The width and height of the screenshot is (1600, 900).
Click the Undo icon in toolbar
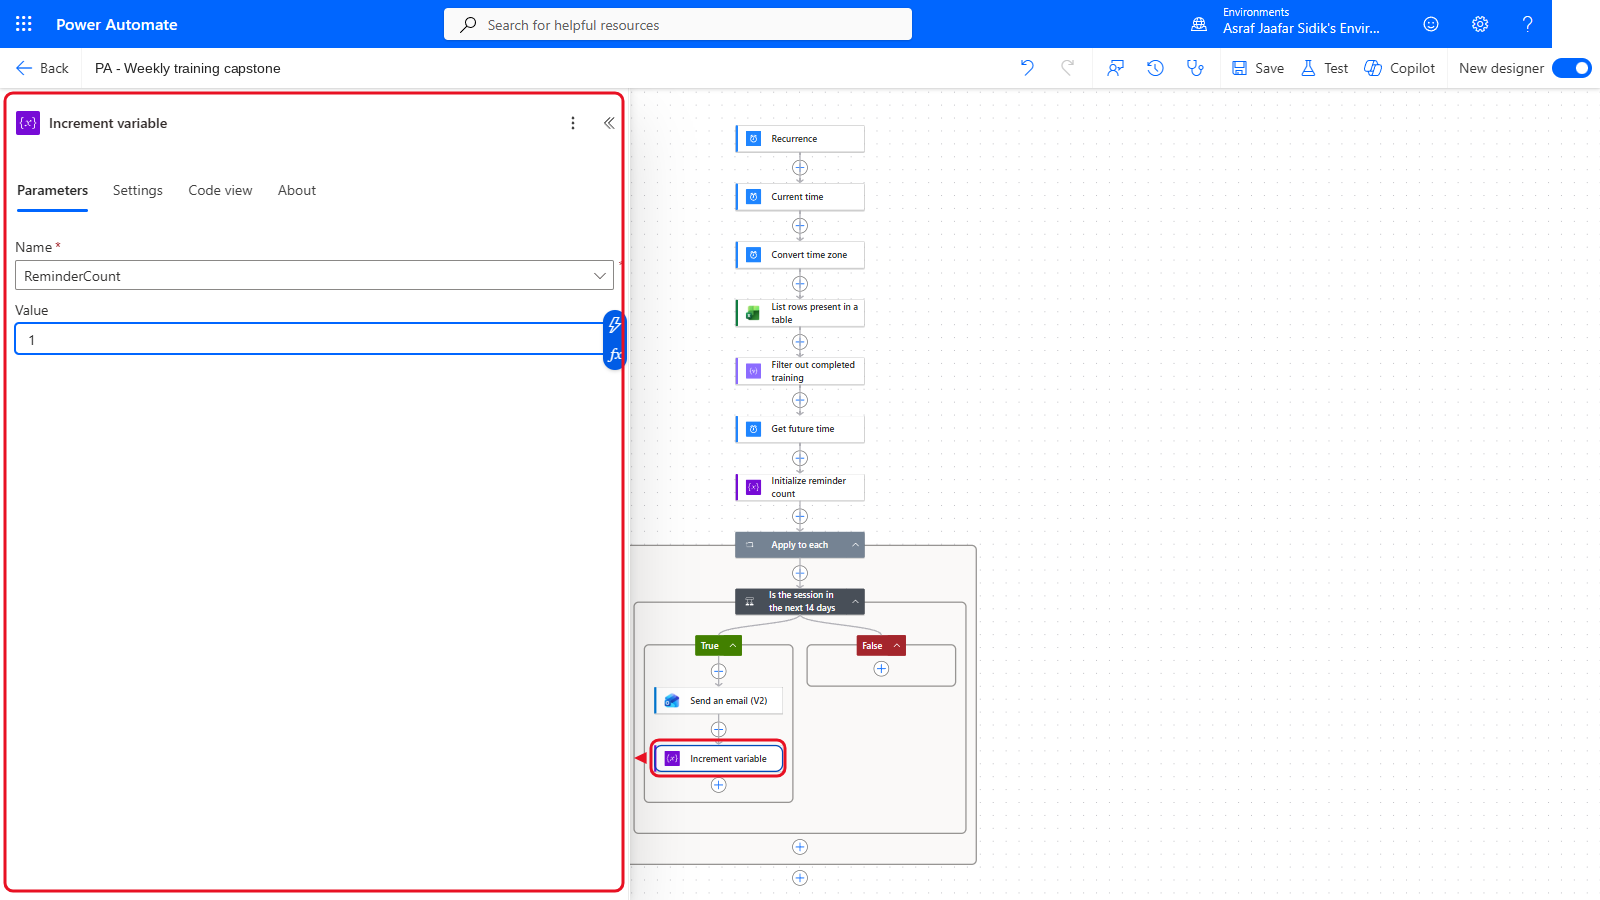1027,68
